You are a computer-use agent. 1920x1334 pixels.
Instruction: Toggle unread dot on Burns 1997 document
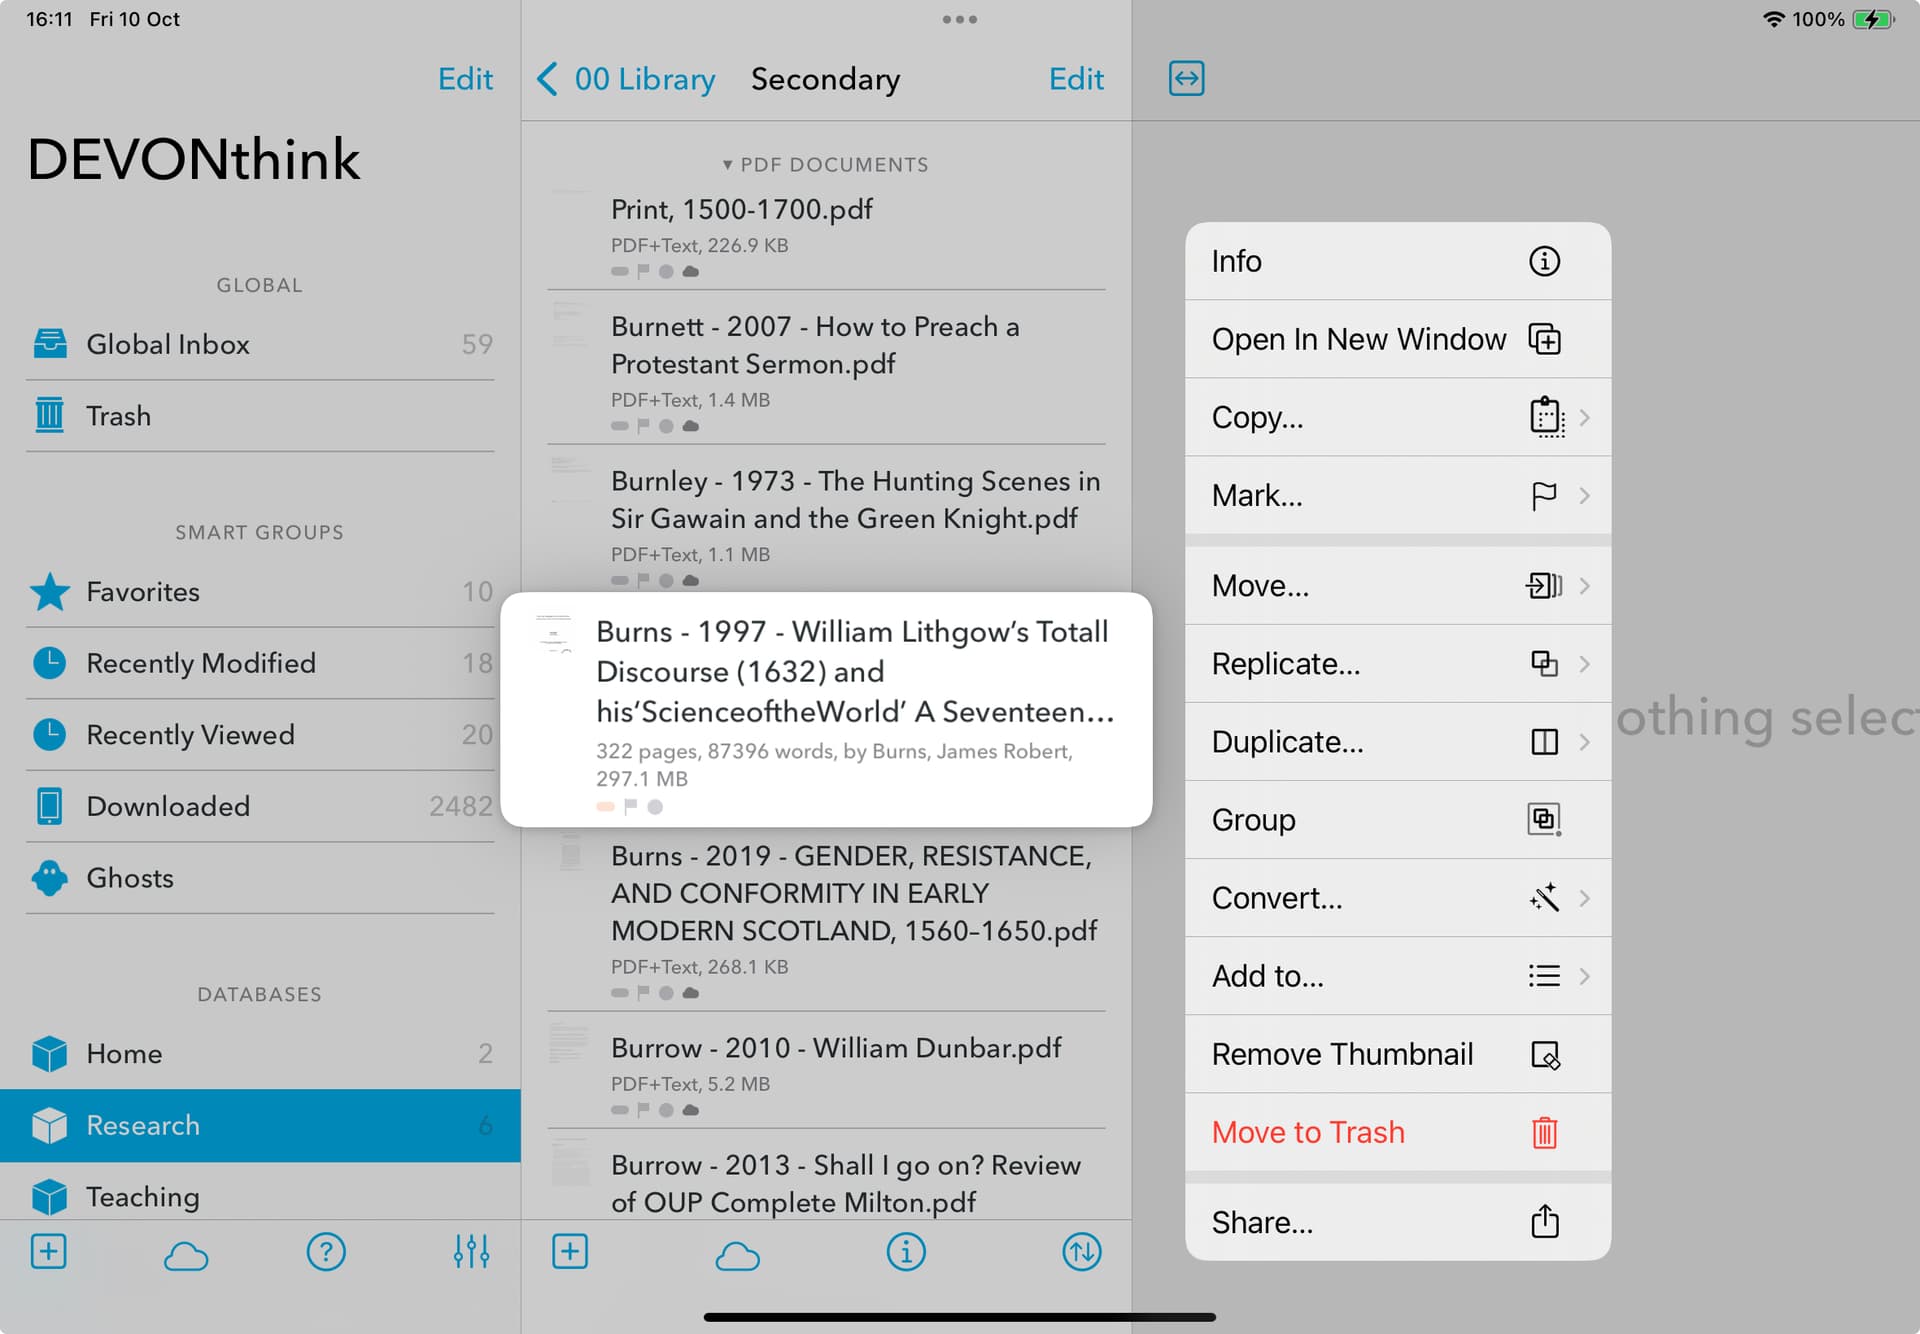tap(655, 807)
